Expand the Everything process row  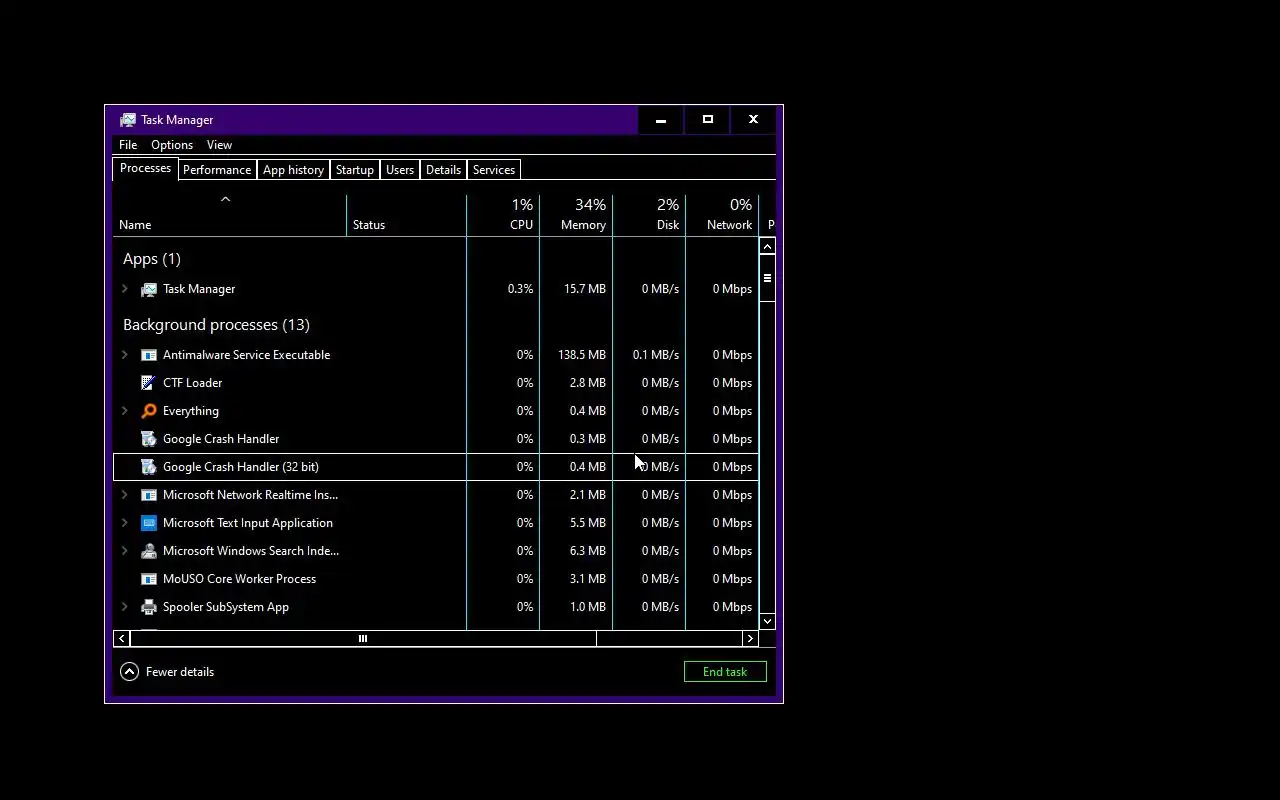pos(125,411)
